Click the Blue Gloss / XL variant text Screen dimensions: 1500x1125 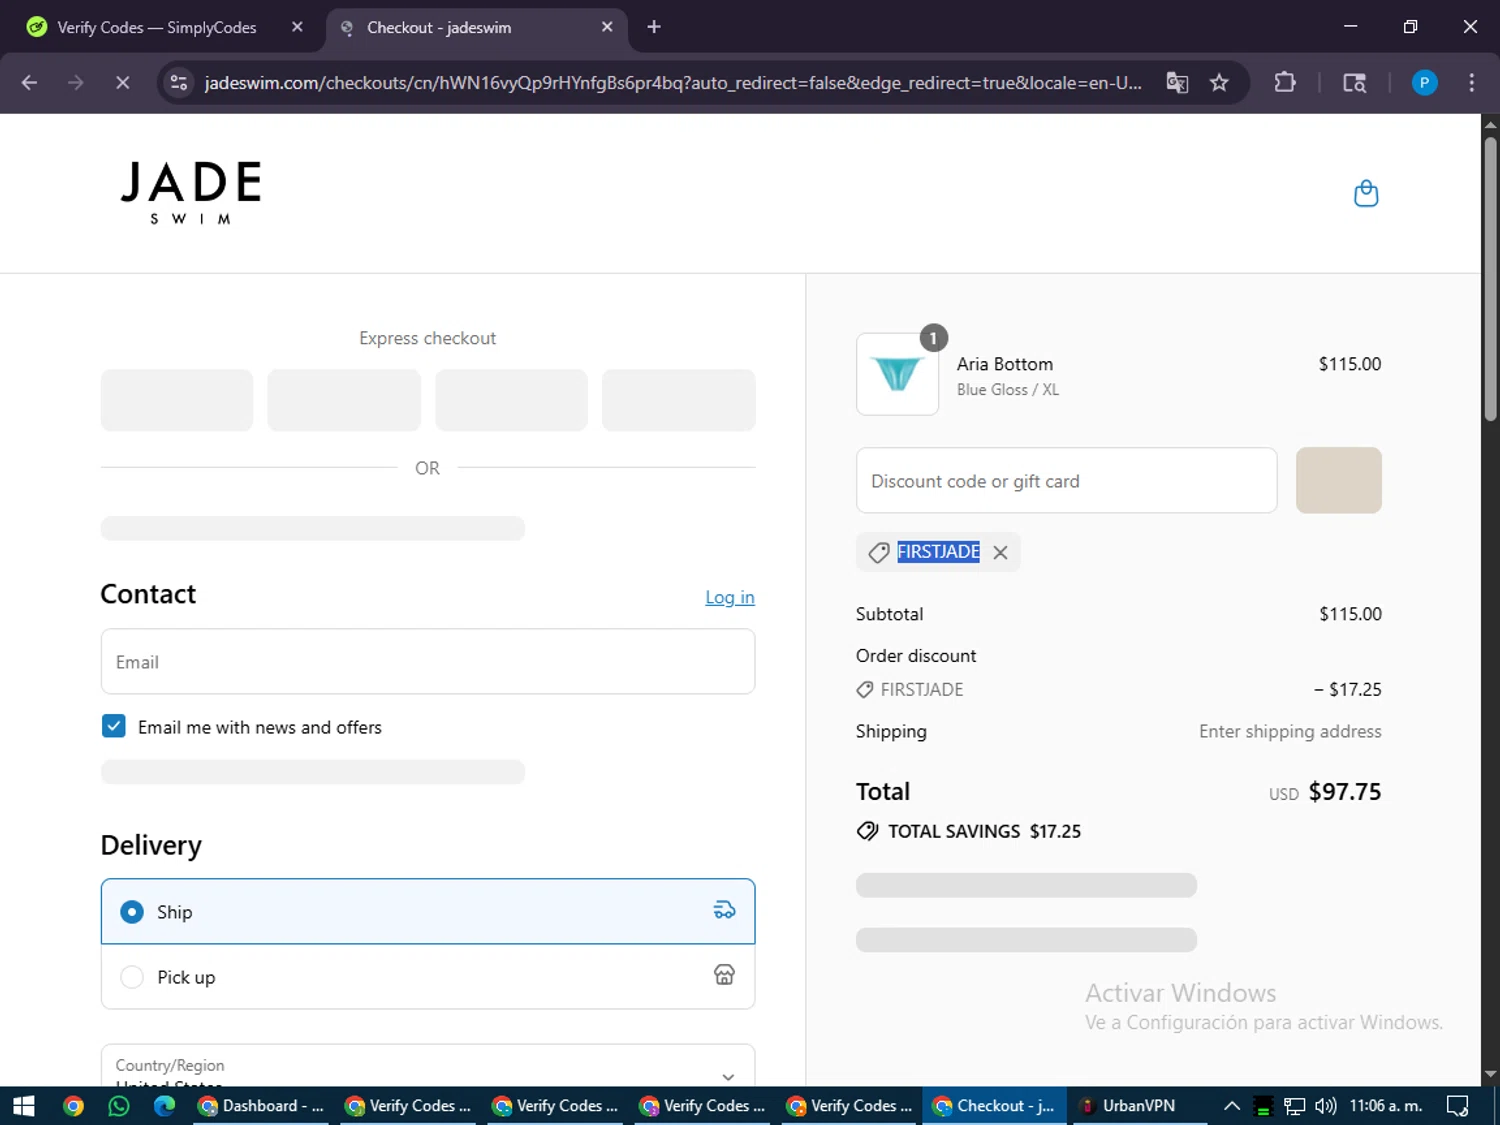click(x=1008, y=390)
